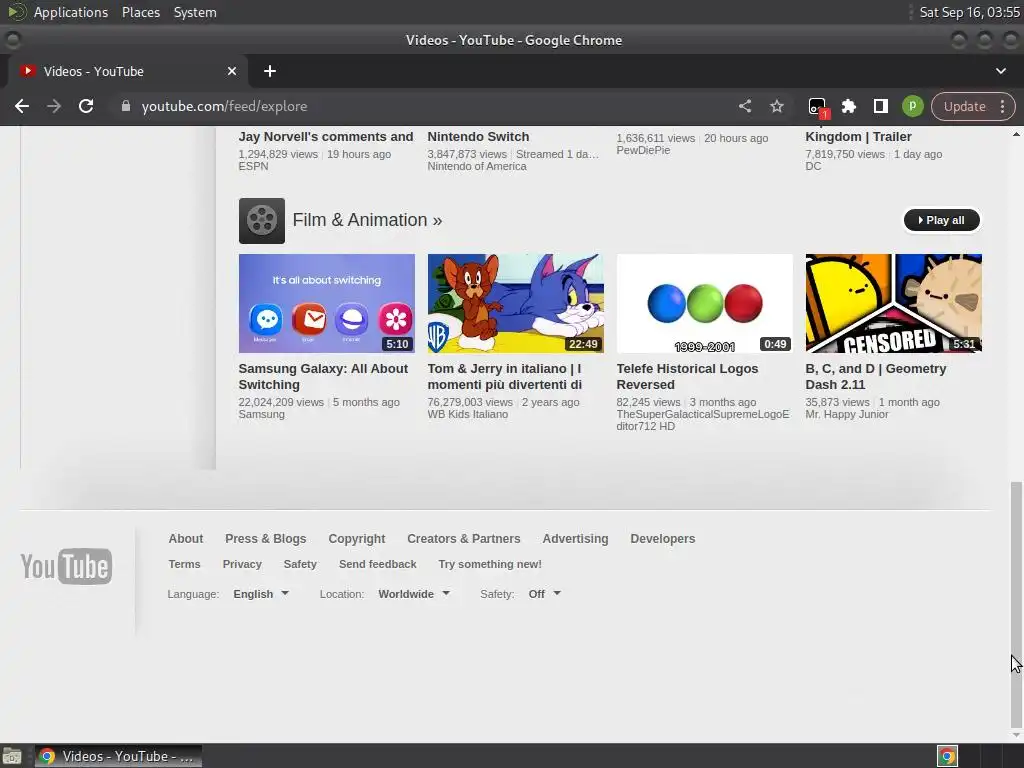Open the Creators & Partners link
Image resolution: width=1024 pixels, height=768 pixels.
coord(464,539)
